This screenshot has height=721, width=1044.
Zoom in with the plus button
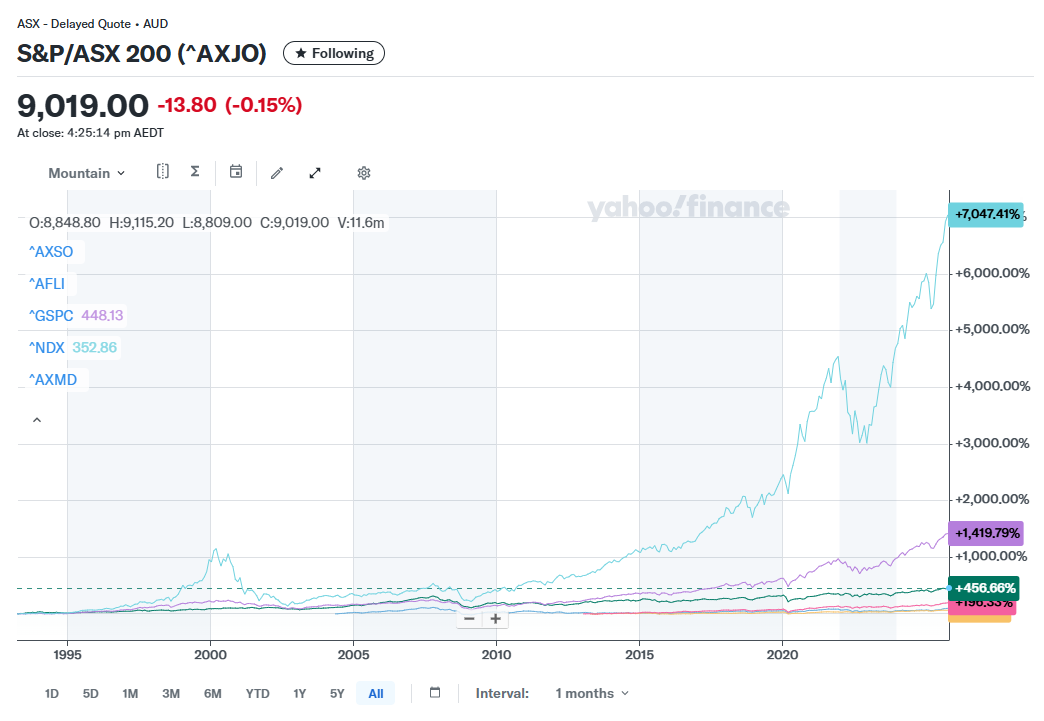point(495,619)
